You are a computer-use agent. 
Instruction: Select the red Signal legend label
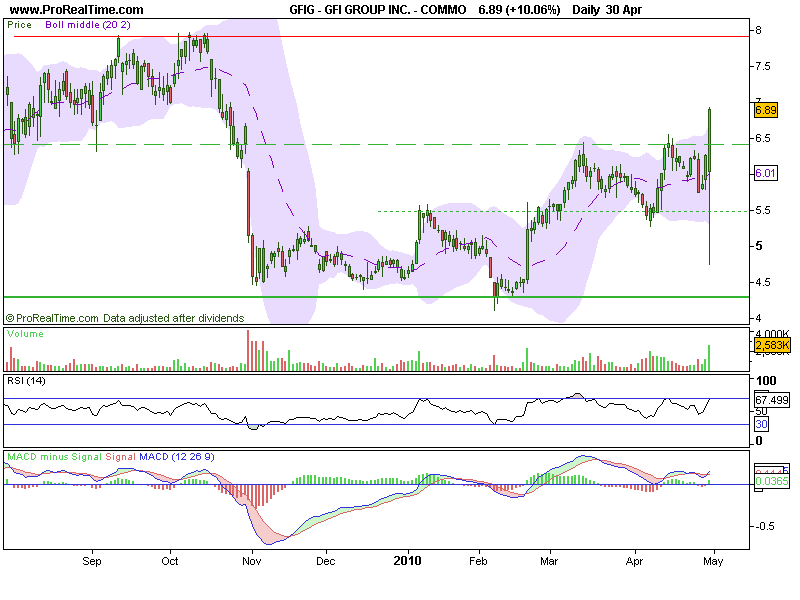pos(120,457)
